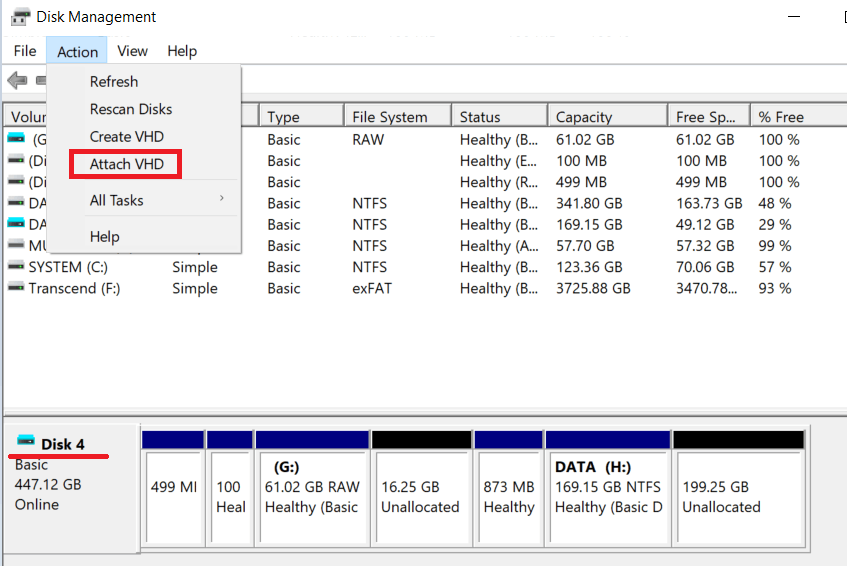Image resolution: width=847 pixels, height=566 pixels.
Task: Sort by Status column header
Action: (480, 117)
